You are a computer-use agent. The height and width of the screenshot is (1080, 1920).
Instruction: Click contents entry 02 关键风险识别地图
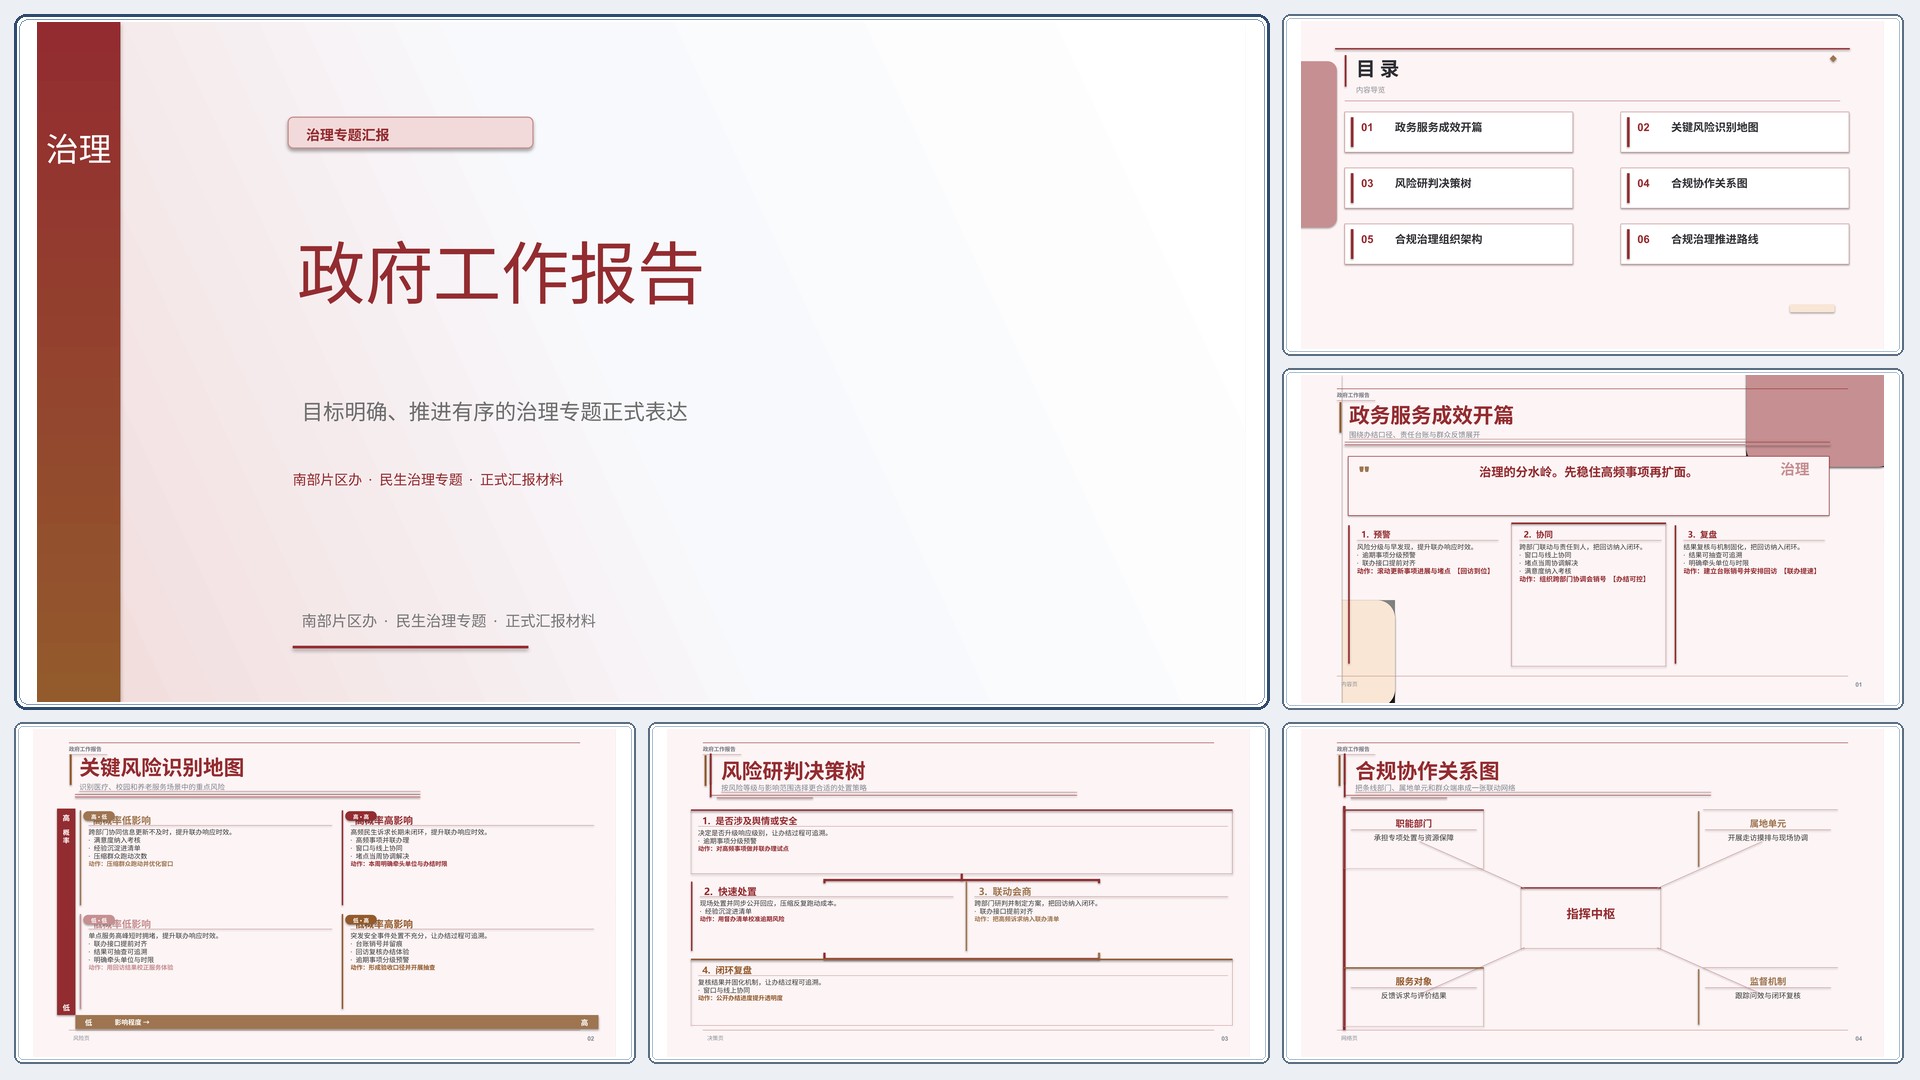pos(1735,131)
